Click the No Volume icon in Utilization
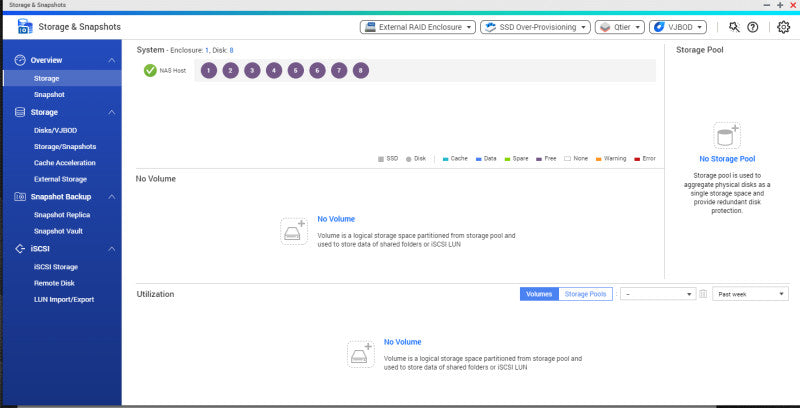 tap(361, 354)
